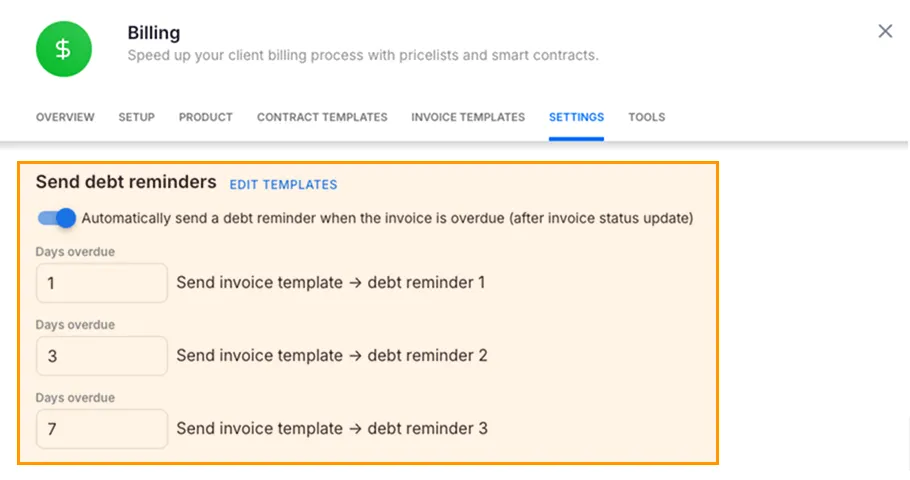Click the Edit Templates link
Viewport: 910px width, 480px height.
tap(283, 185)
